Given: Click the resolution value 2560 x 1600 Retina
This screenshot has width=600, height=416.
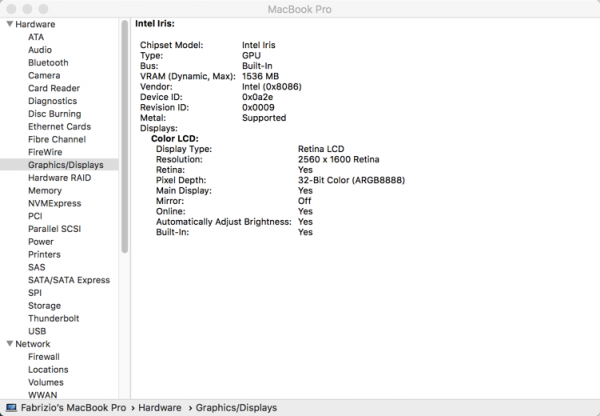Looking at the screenshot, I should point(339,159).
